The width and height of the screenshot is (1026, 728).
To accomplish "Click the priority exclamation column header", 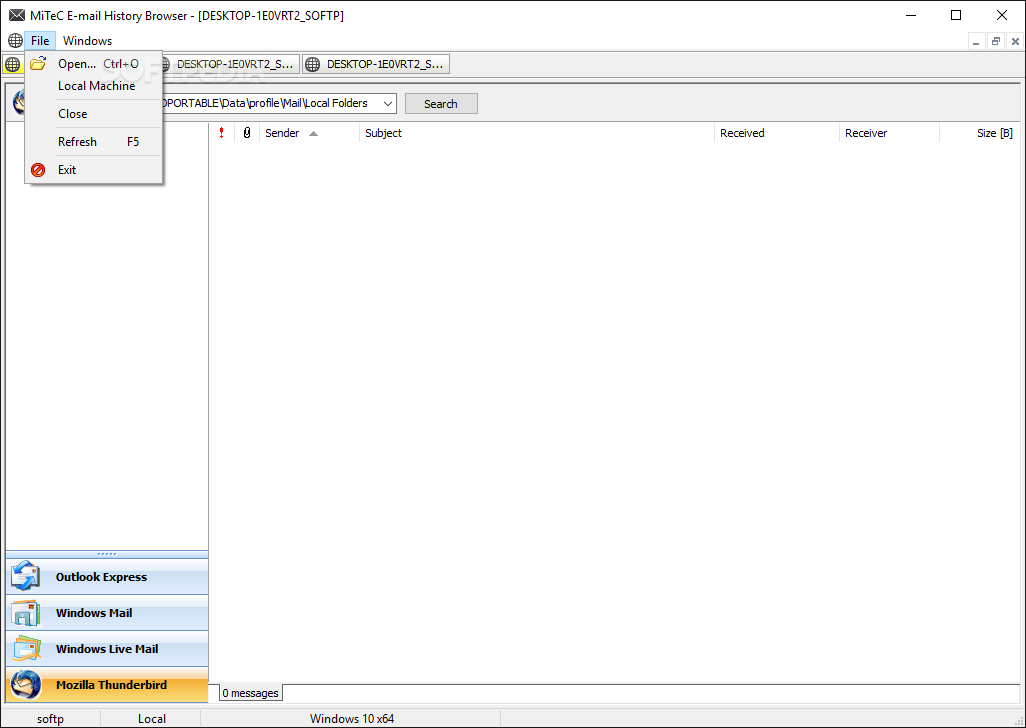I will click(x=222, y=133).
